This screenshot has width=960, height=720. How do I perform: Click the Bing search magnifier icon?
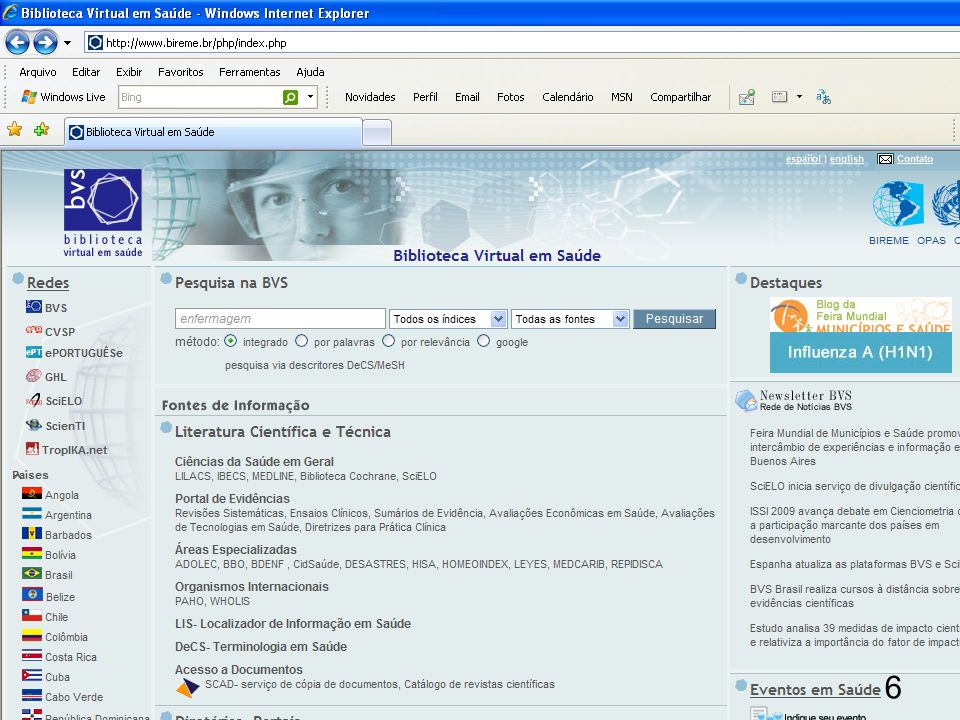pos(290,97)
